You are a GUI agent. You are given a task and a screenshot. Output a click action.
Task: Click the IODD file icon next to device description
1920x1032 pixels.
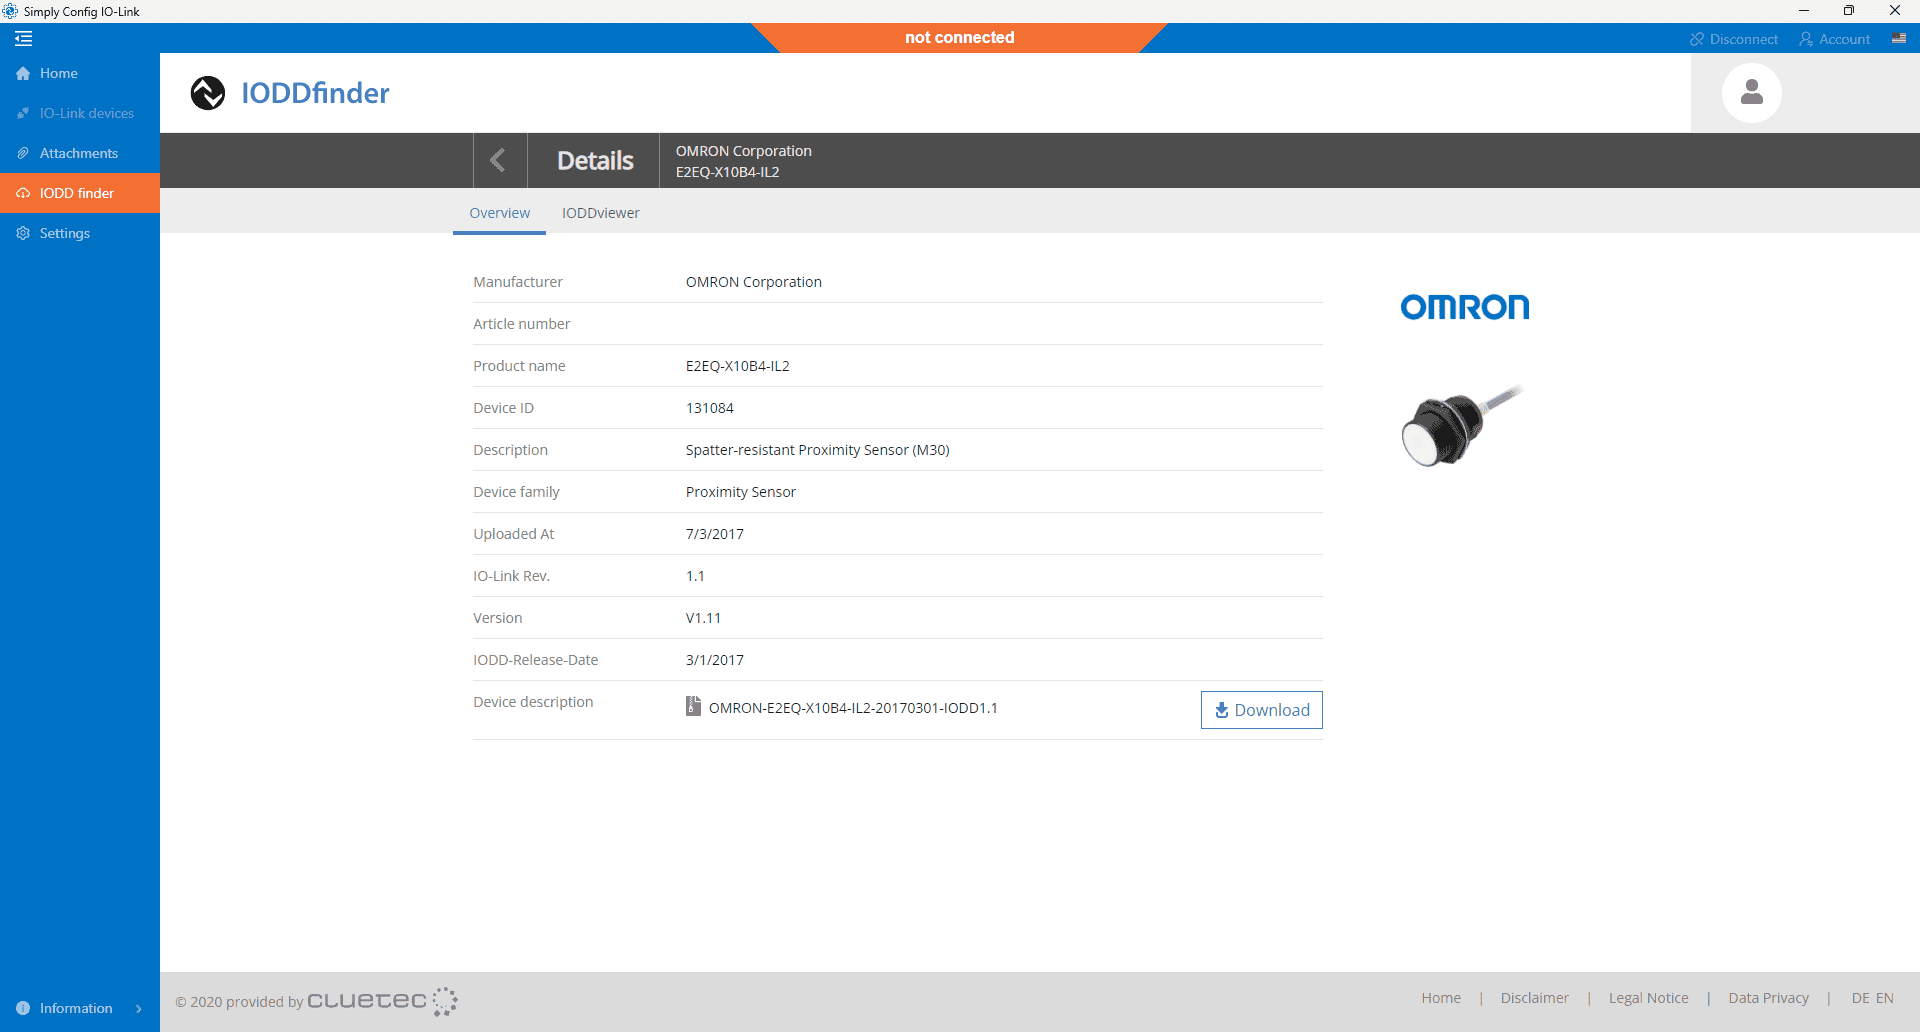693,706
